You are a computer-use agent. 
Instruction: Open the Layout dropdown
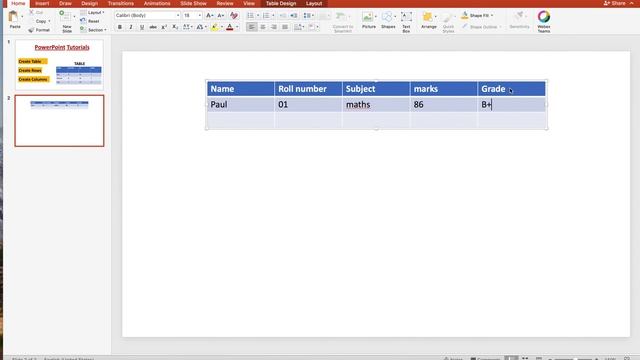(x=92, y=13)
